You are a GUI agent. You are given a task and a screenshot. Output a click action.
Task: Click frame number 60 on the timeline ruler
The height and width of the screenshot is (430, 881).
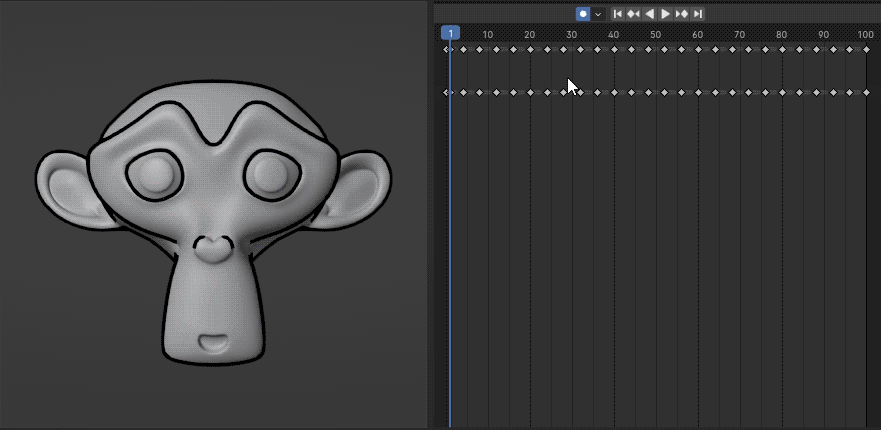(697, 35)
